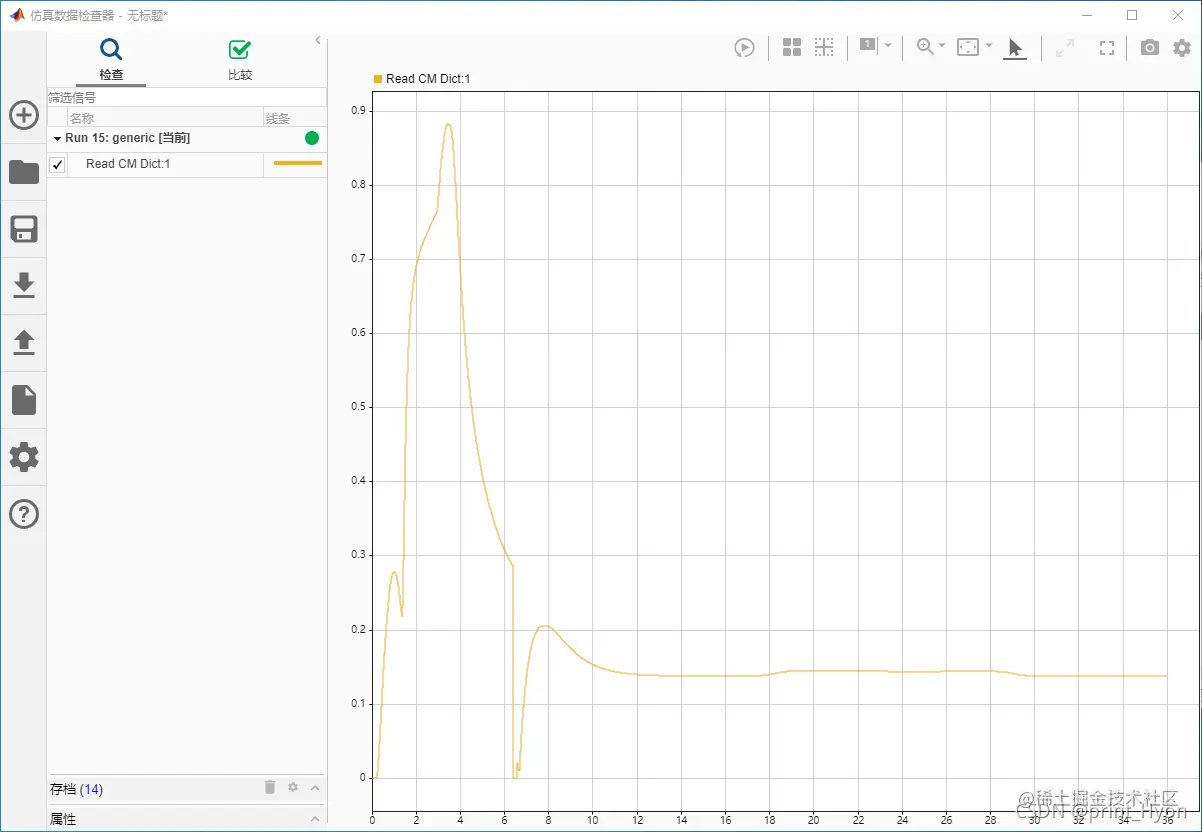Click the Import data download-arrow icon

[x=24, y=285]
